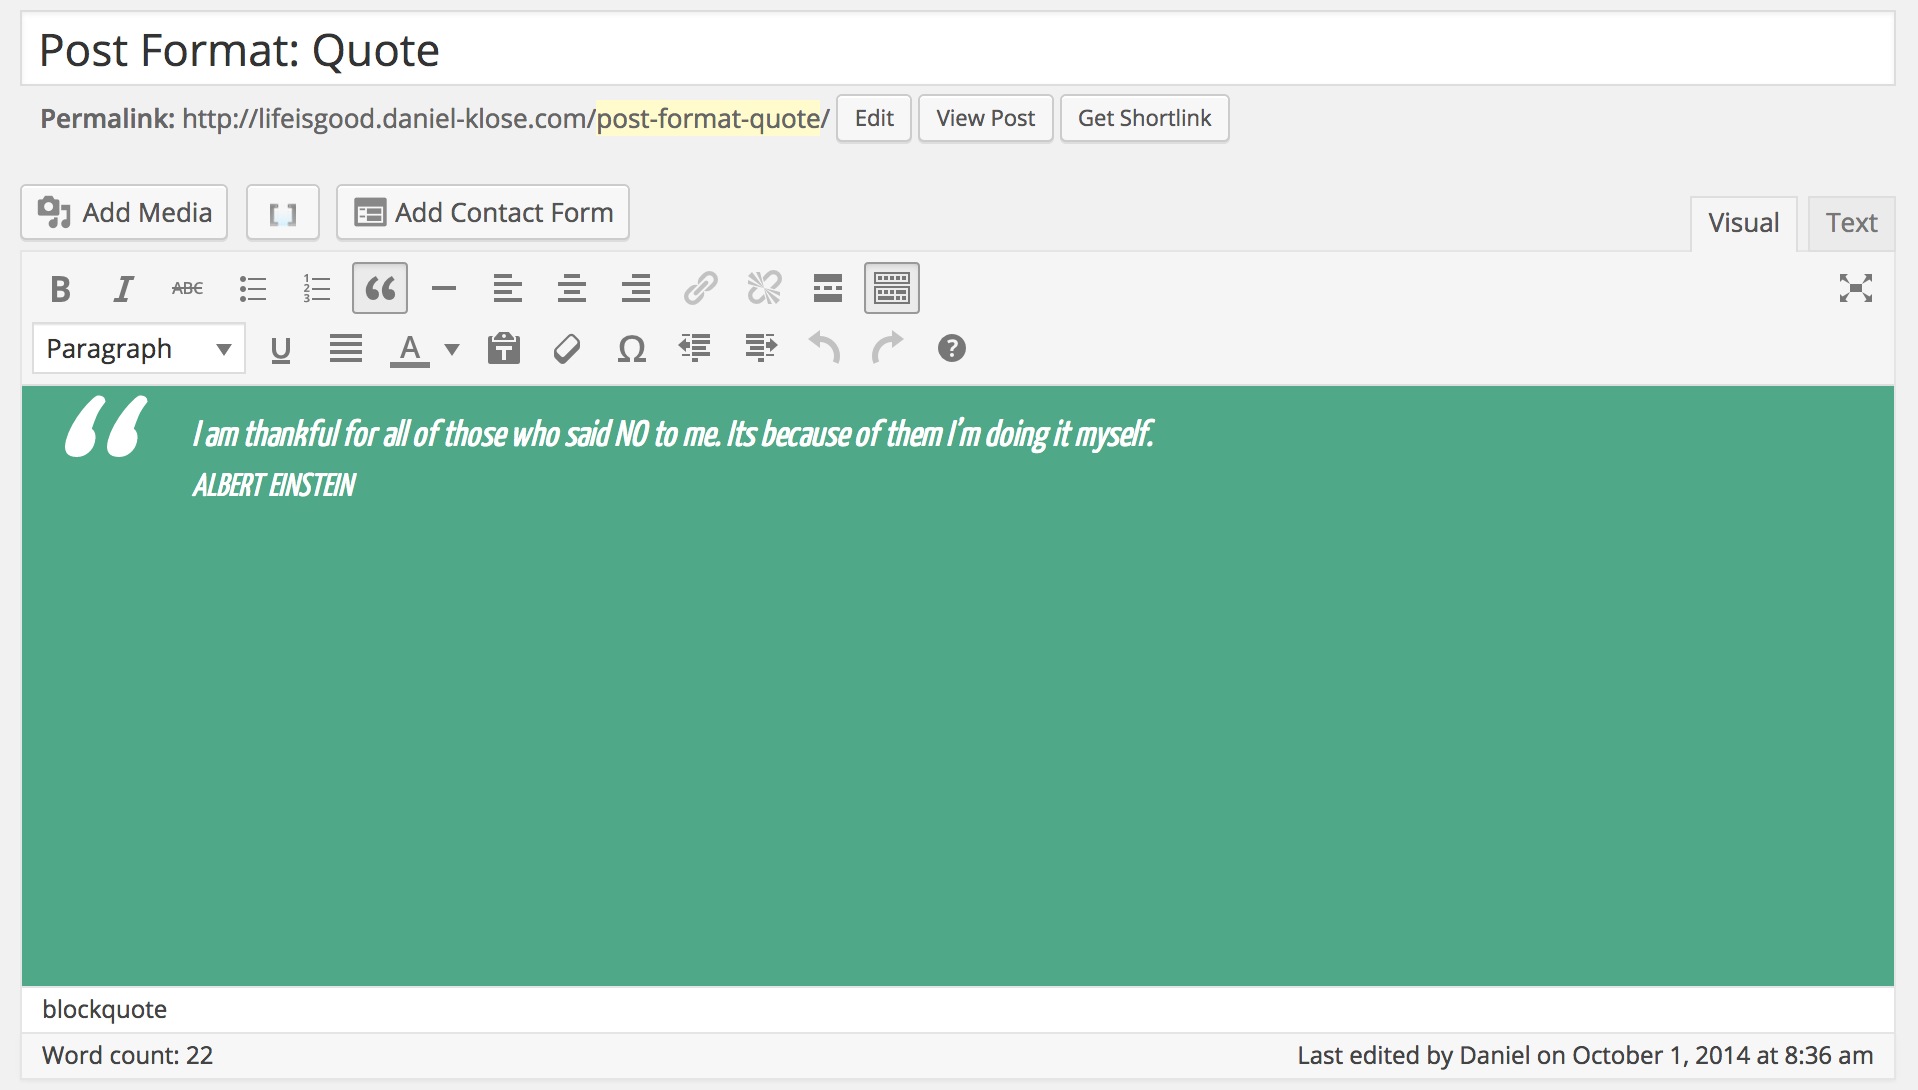This screenshot has height=1090, width=1918.
Task: Insert special character symbol
Action: [x=631, y=349]
